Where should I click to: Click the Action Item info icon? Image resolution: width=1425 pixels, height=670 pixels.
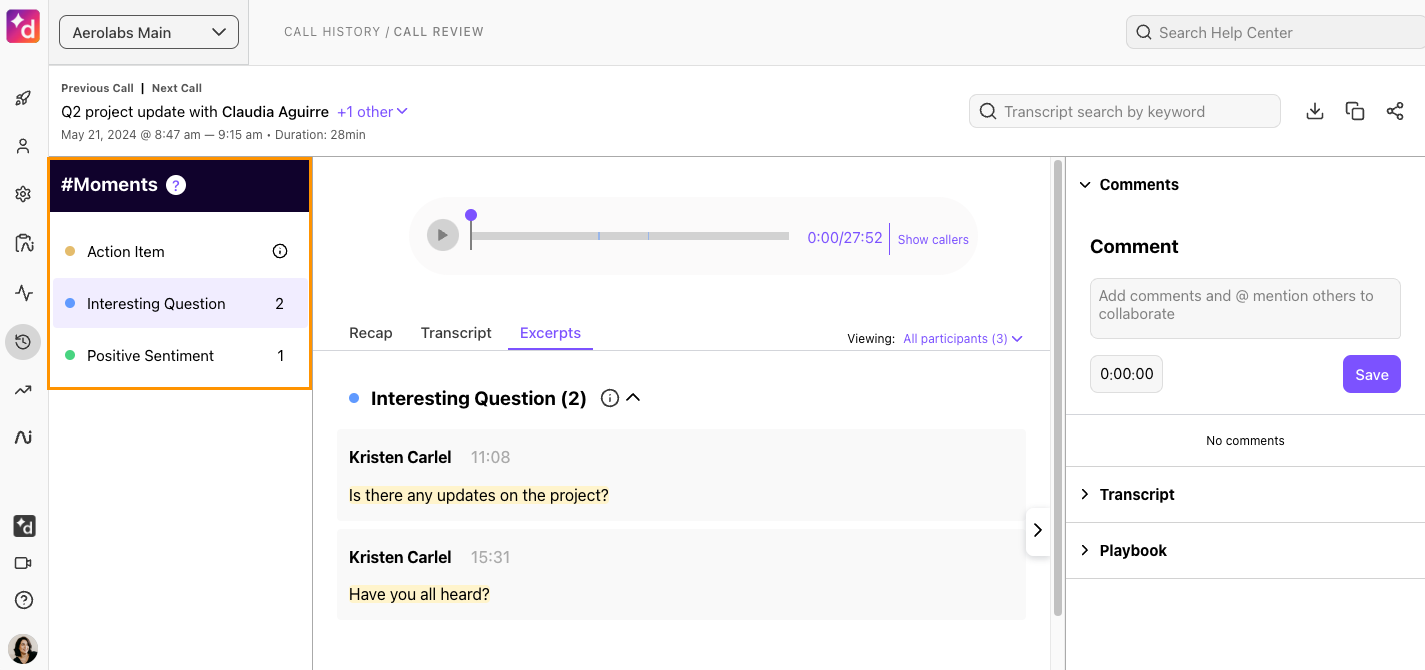[280, 251]
